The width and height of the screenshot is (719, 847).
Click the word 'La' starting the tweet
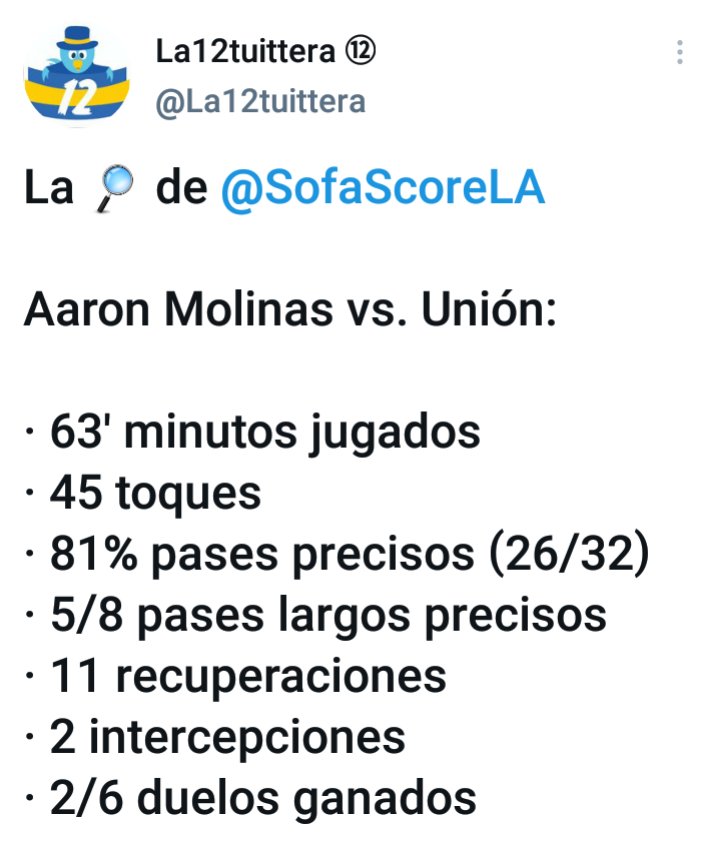point(49,188)
